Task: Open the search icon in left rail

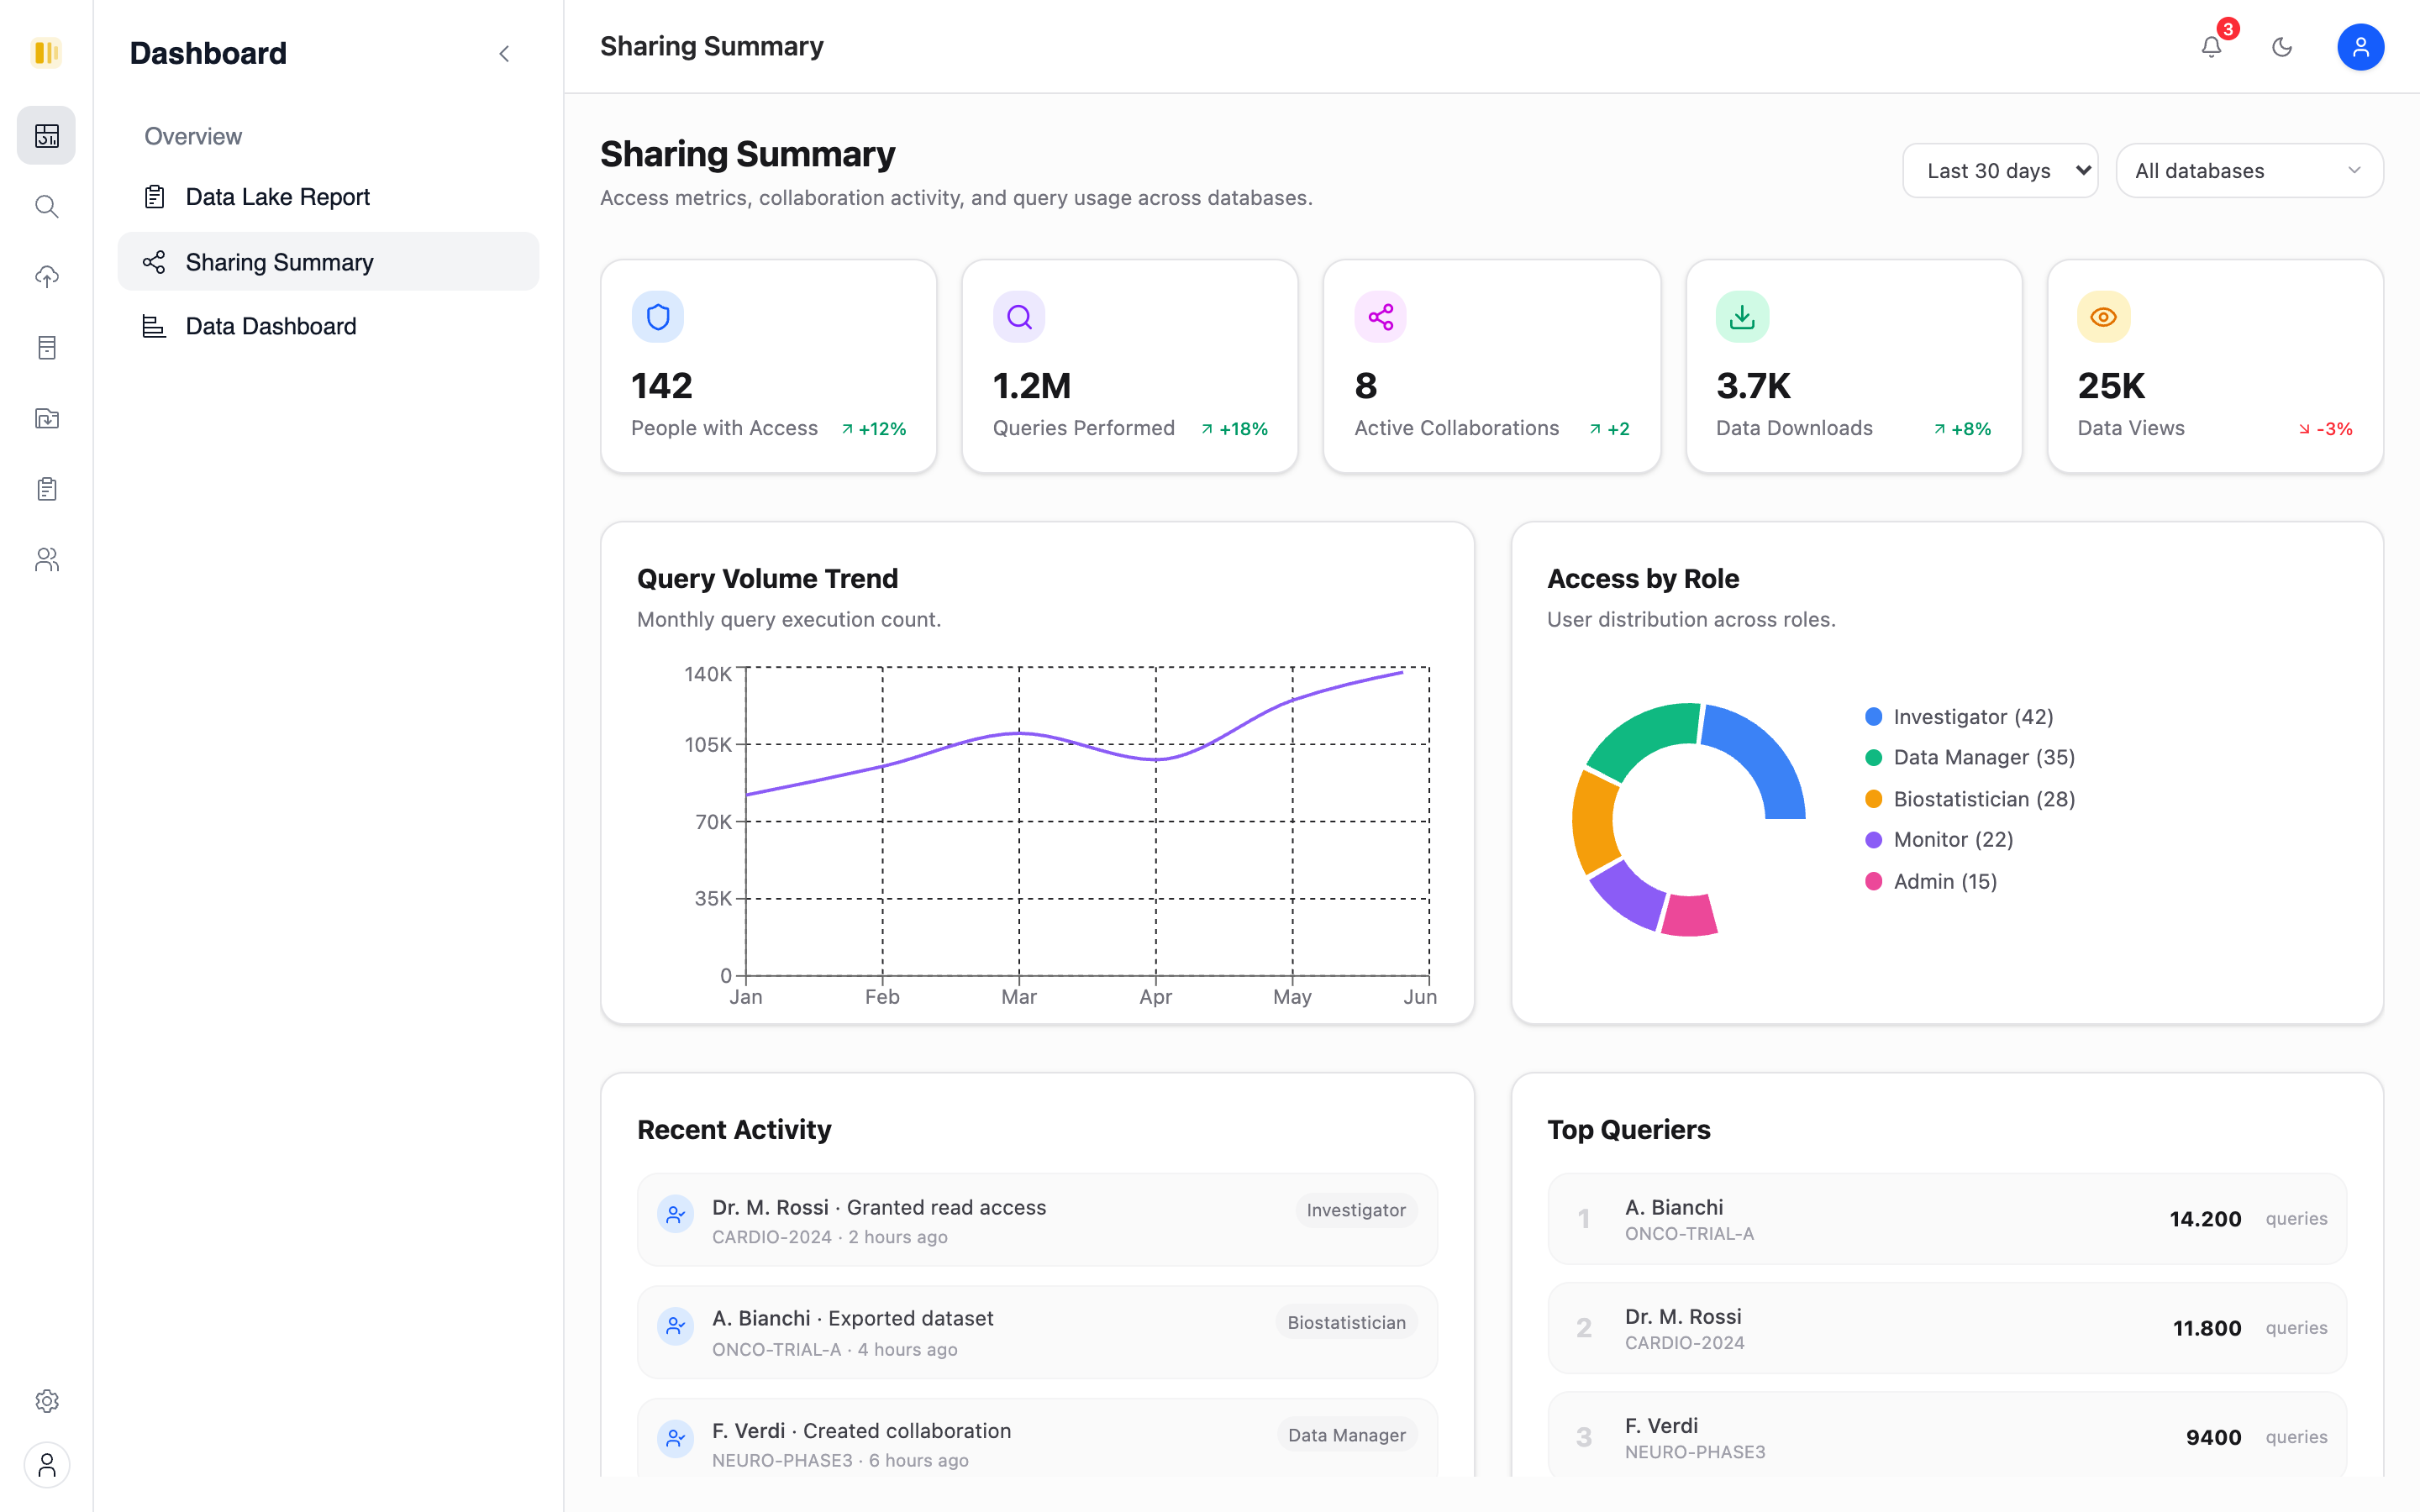Action: pyautogui.click(x=46, y=206)
